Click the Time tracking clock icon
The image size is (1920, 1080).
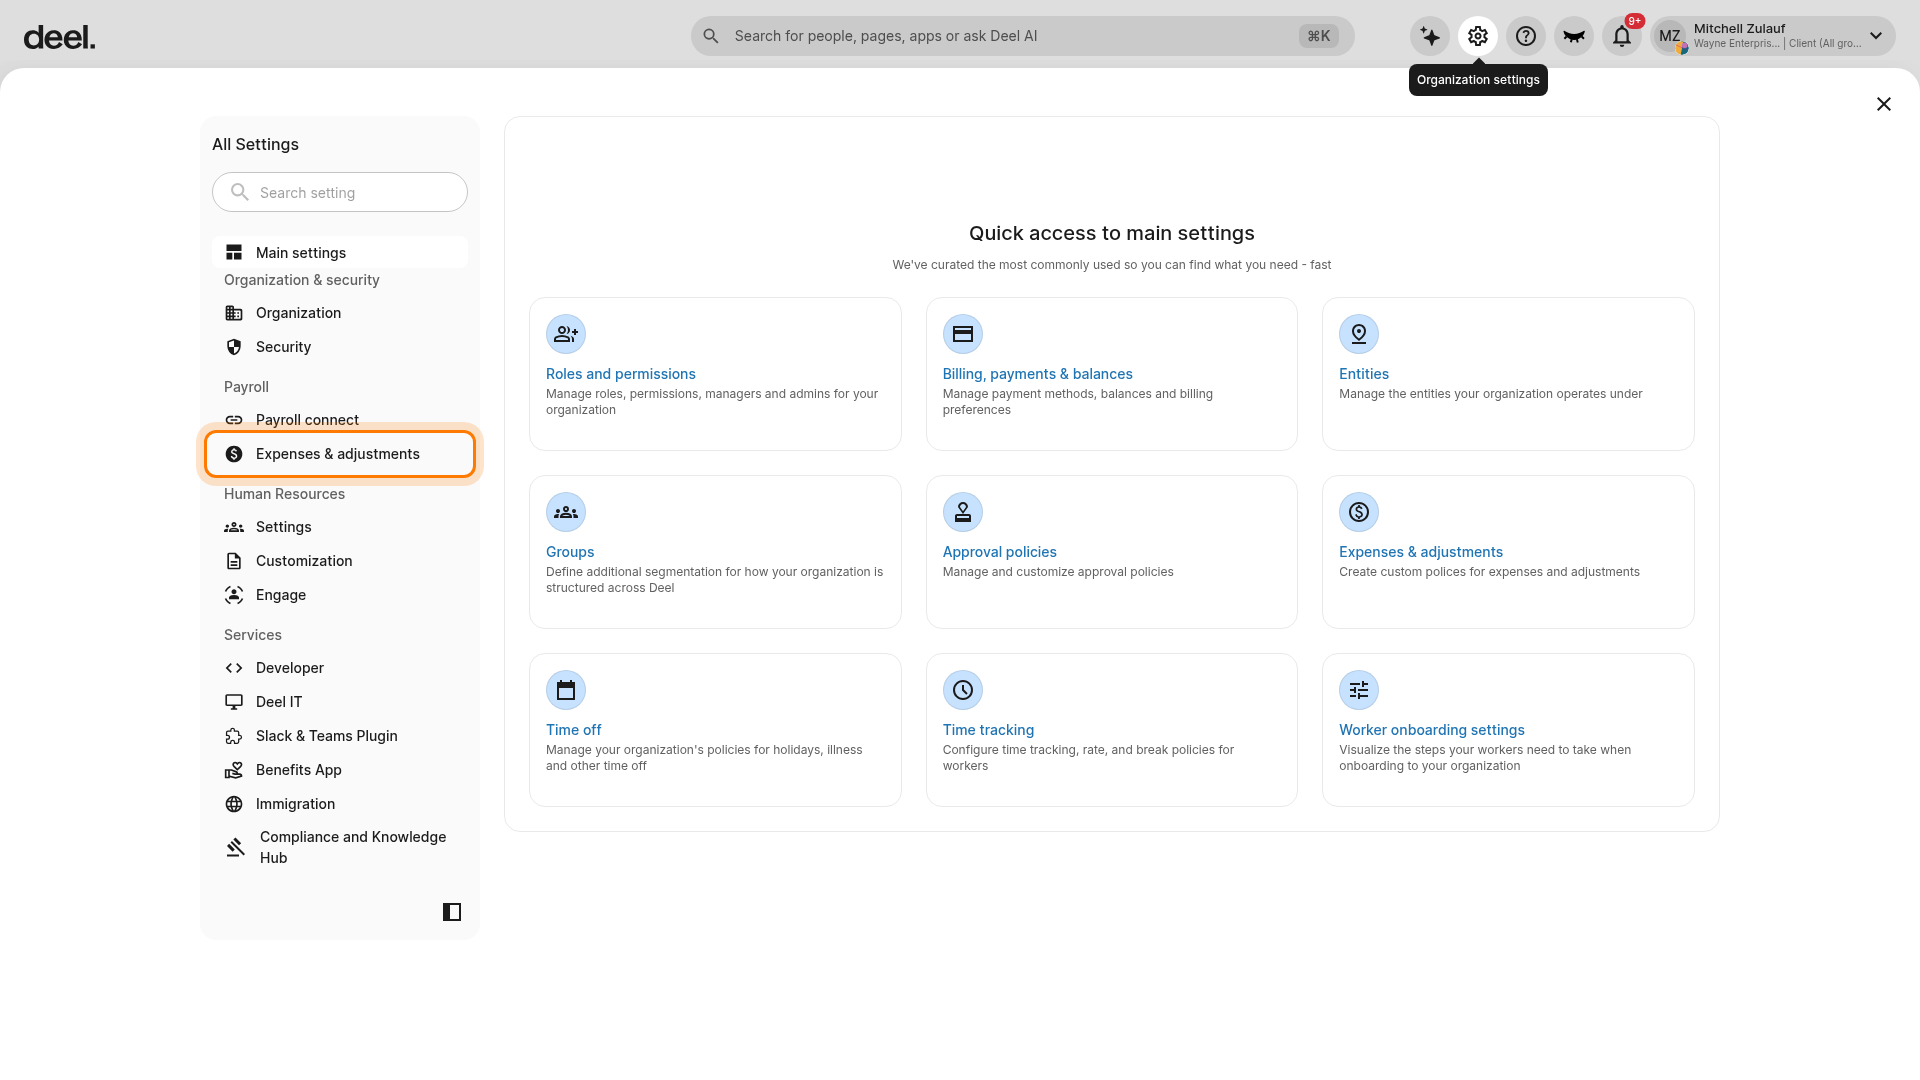coord(963,690)
